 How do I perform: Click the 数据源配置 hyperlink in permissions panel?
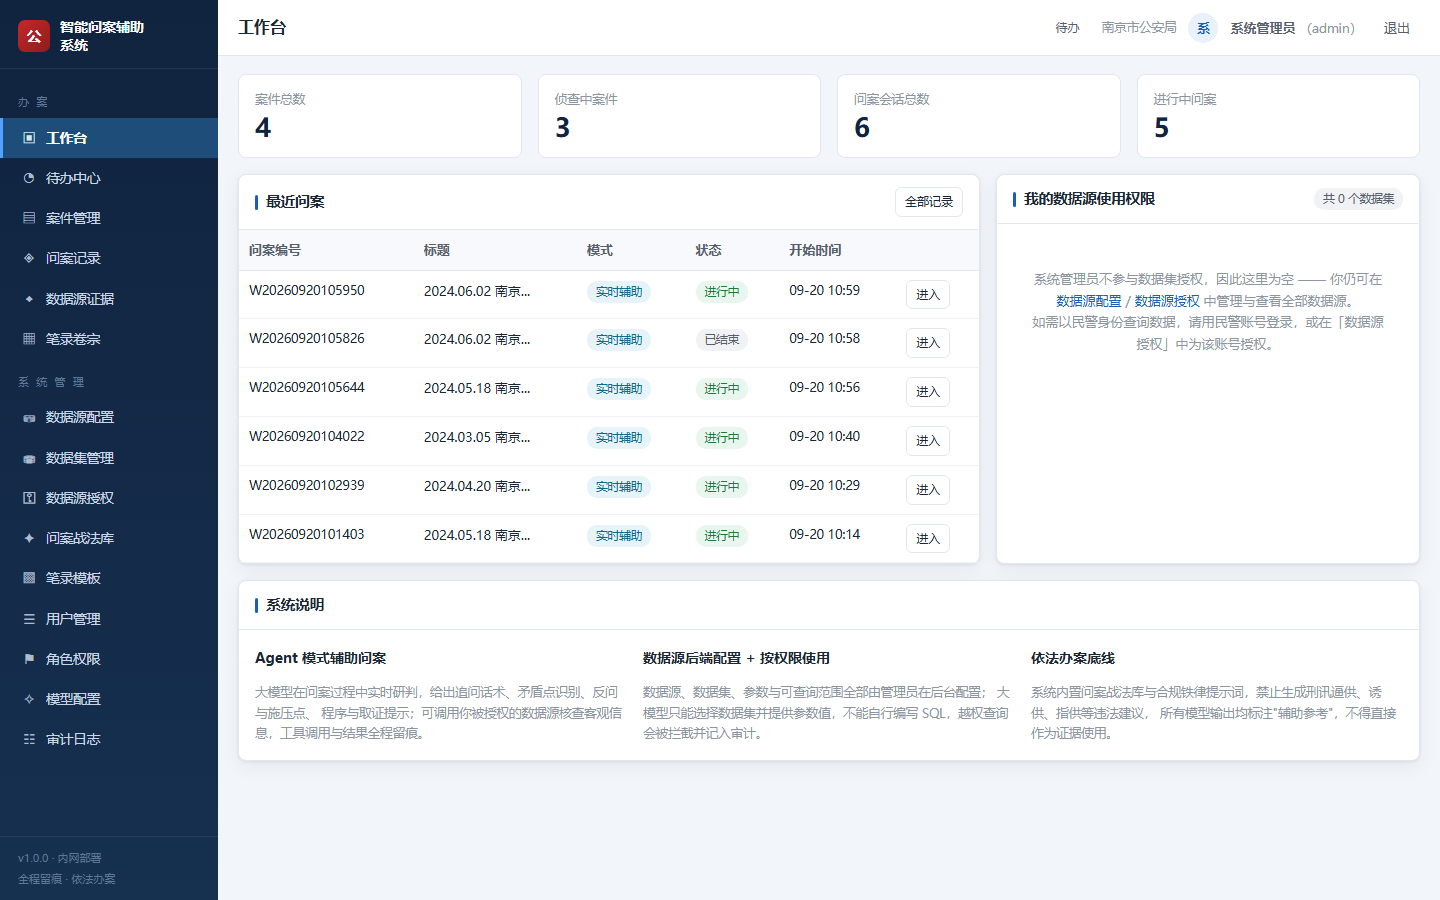[x=1088, y=301]
